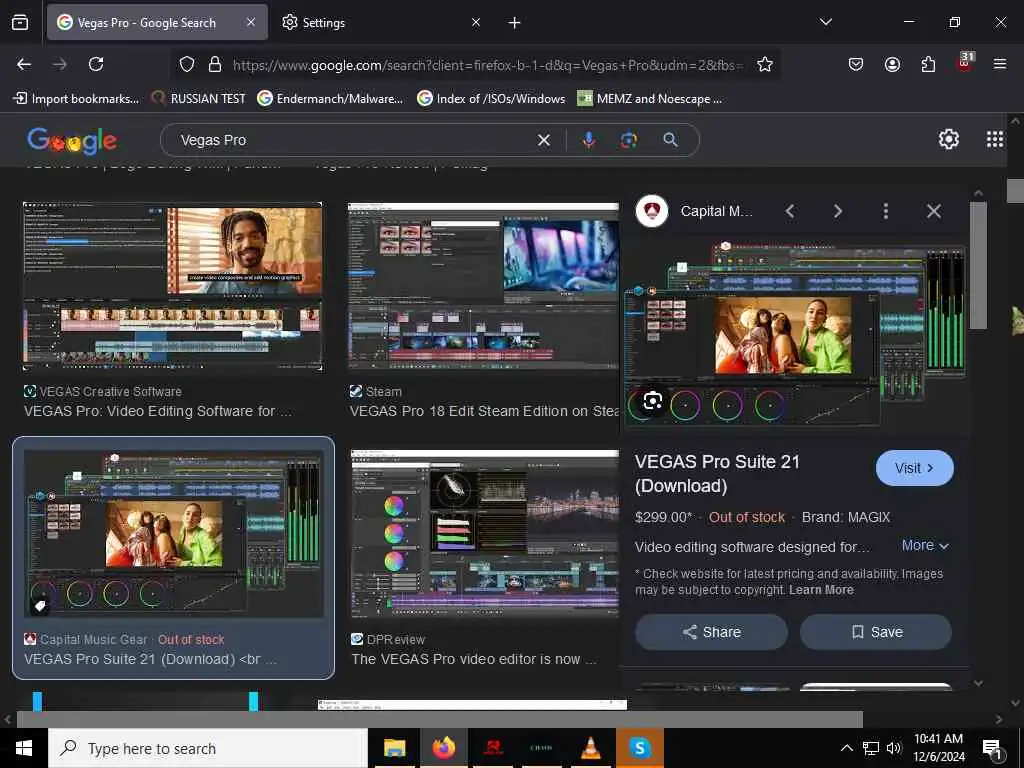Open the Google apps grid
Screen dimensions: 1024x768
coord(995,139)
